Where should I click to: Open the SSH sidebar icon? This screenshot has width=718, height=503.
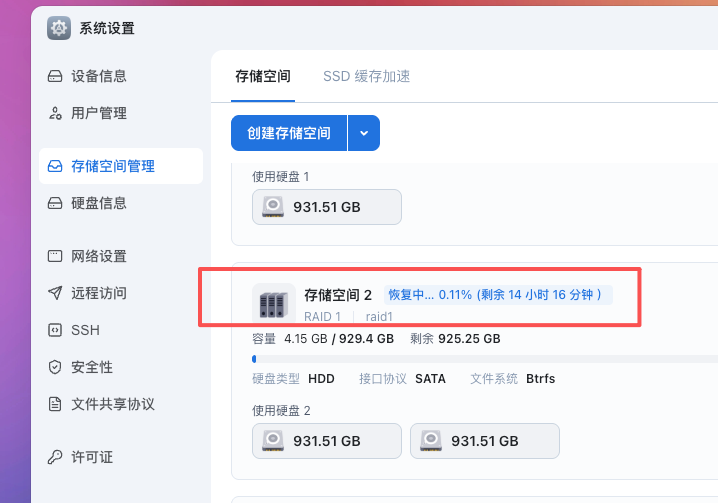55,330
